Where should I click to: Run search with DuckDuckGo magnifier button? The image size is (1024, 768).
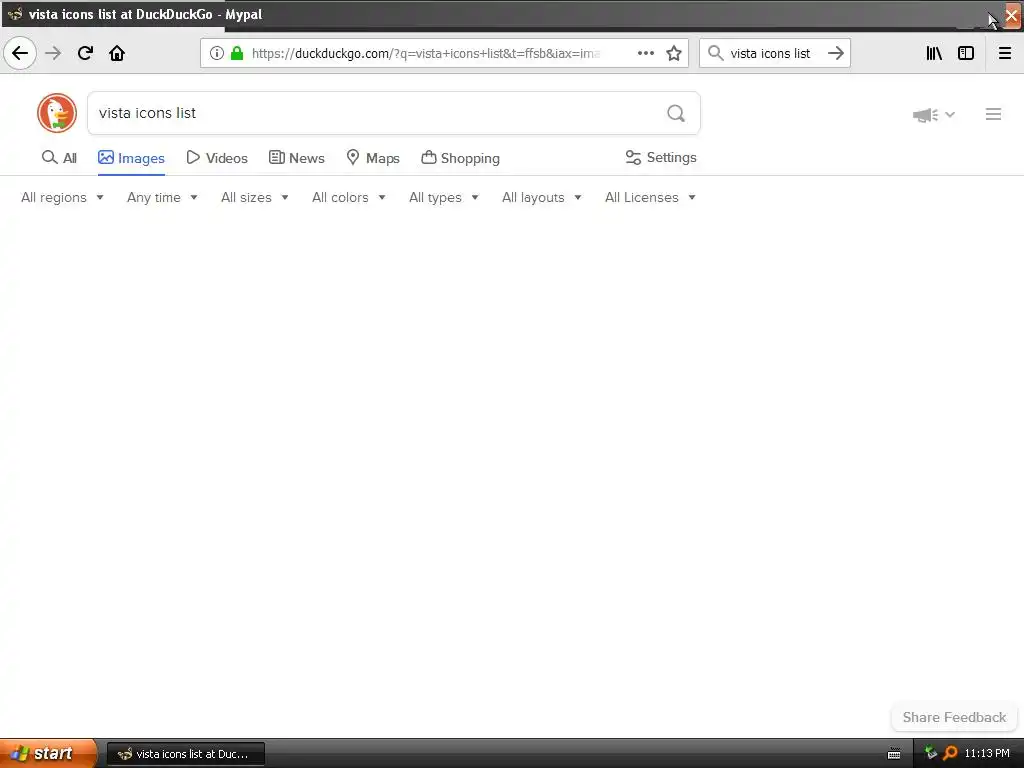pyautogui.click(x=676, y=114)
